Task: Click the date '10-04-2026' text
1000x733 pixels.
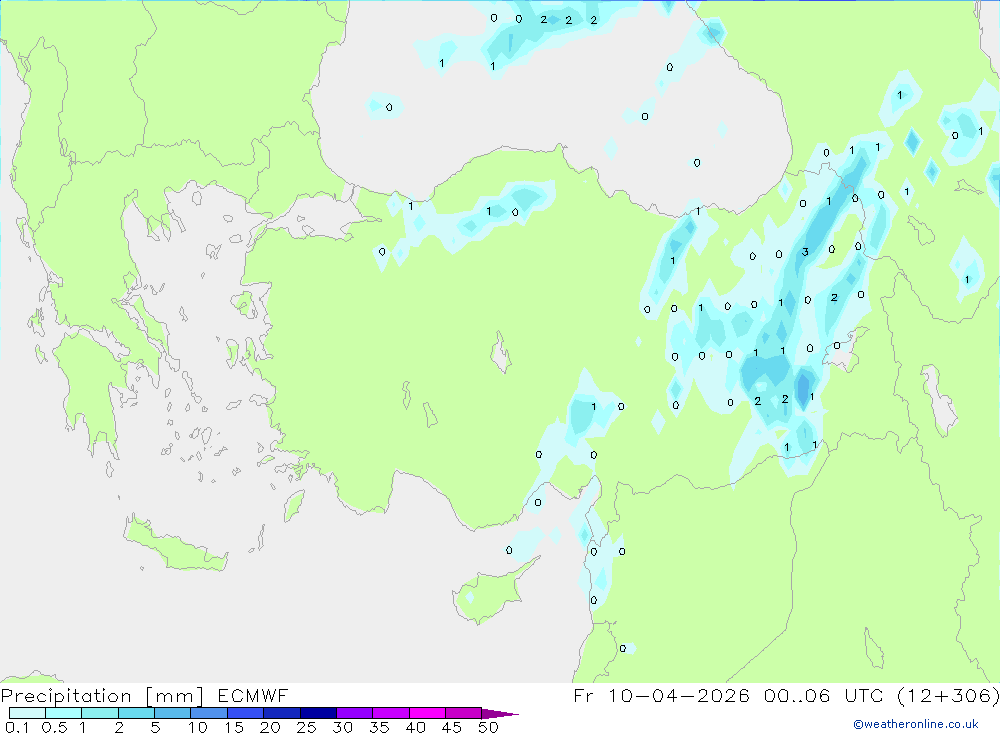Action: (x=679, y=695)
